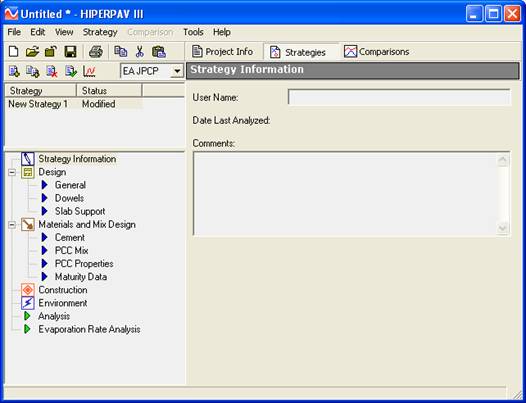This screenshot has width=526, height=403.
Task: Open the View menu
Action: click(x=64, y=32)
